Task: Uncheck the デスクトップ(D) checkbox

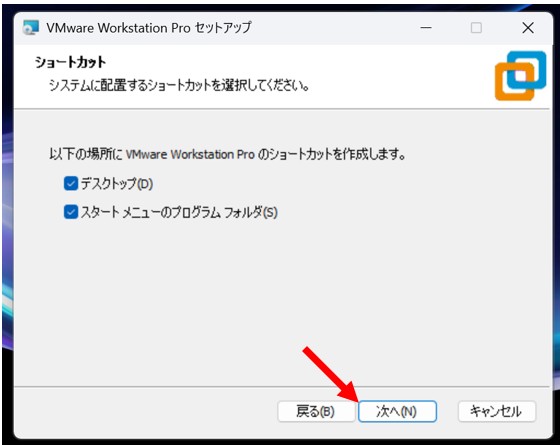Action: coord(71,184)
